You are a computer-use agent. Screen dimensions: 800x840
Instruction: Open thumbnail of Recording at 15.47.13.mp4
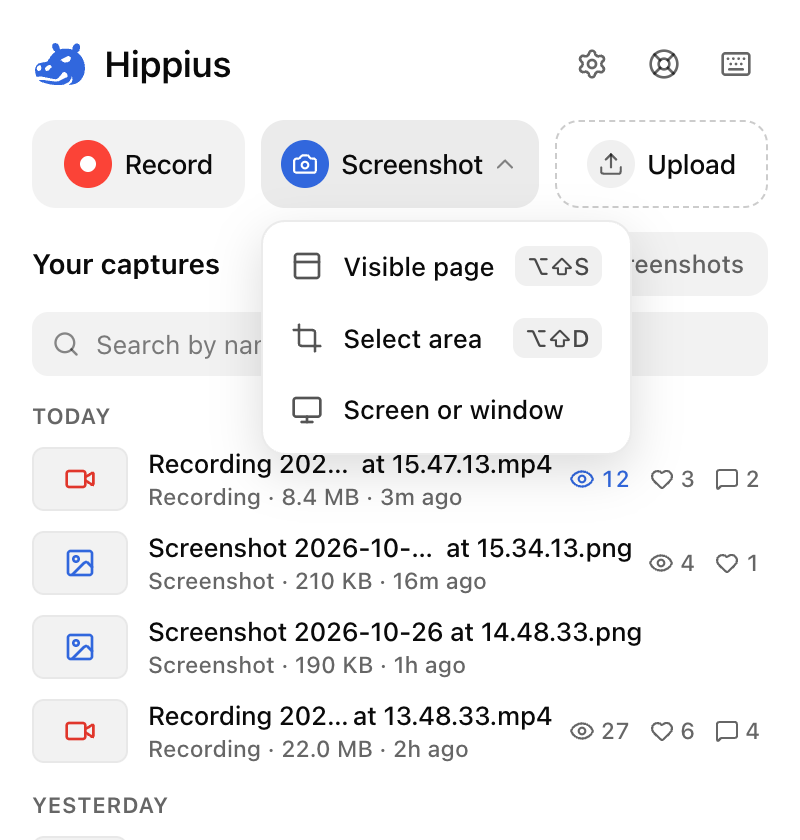(80, 479)
